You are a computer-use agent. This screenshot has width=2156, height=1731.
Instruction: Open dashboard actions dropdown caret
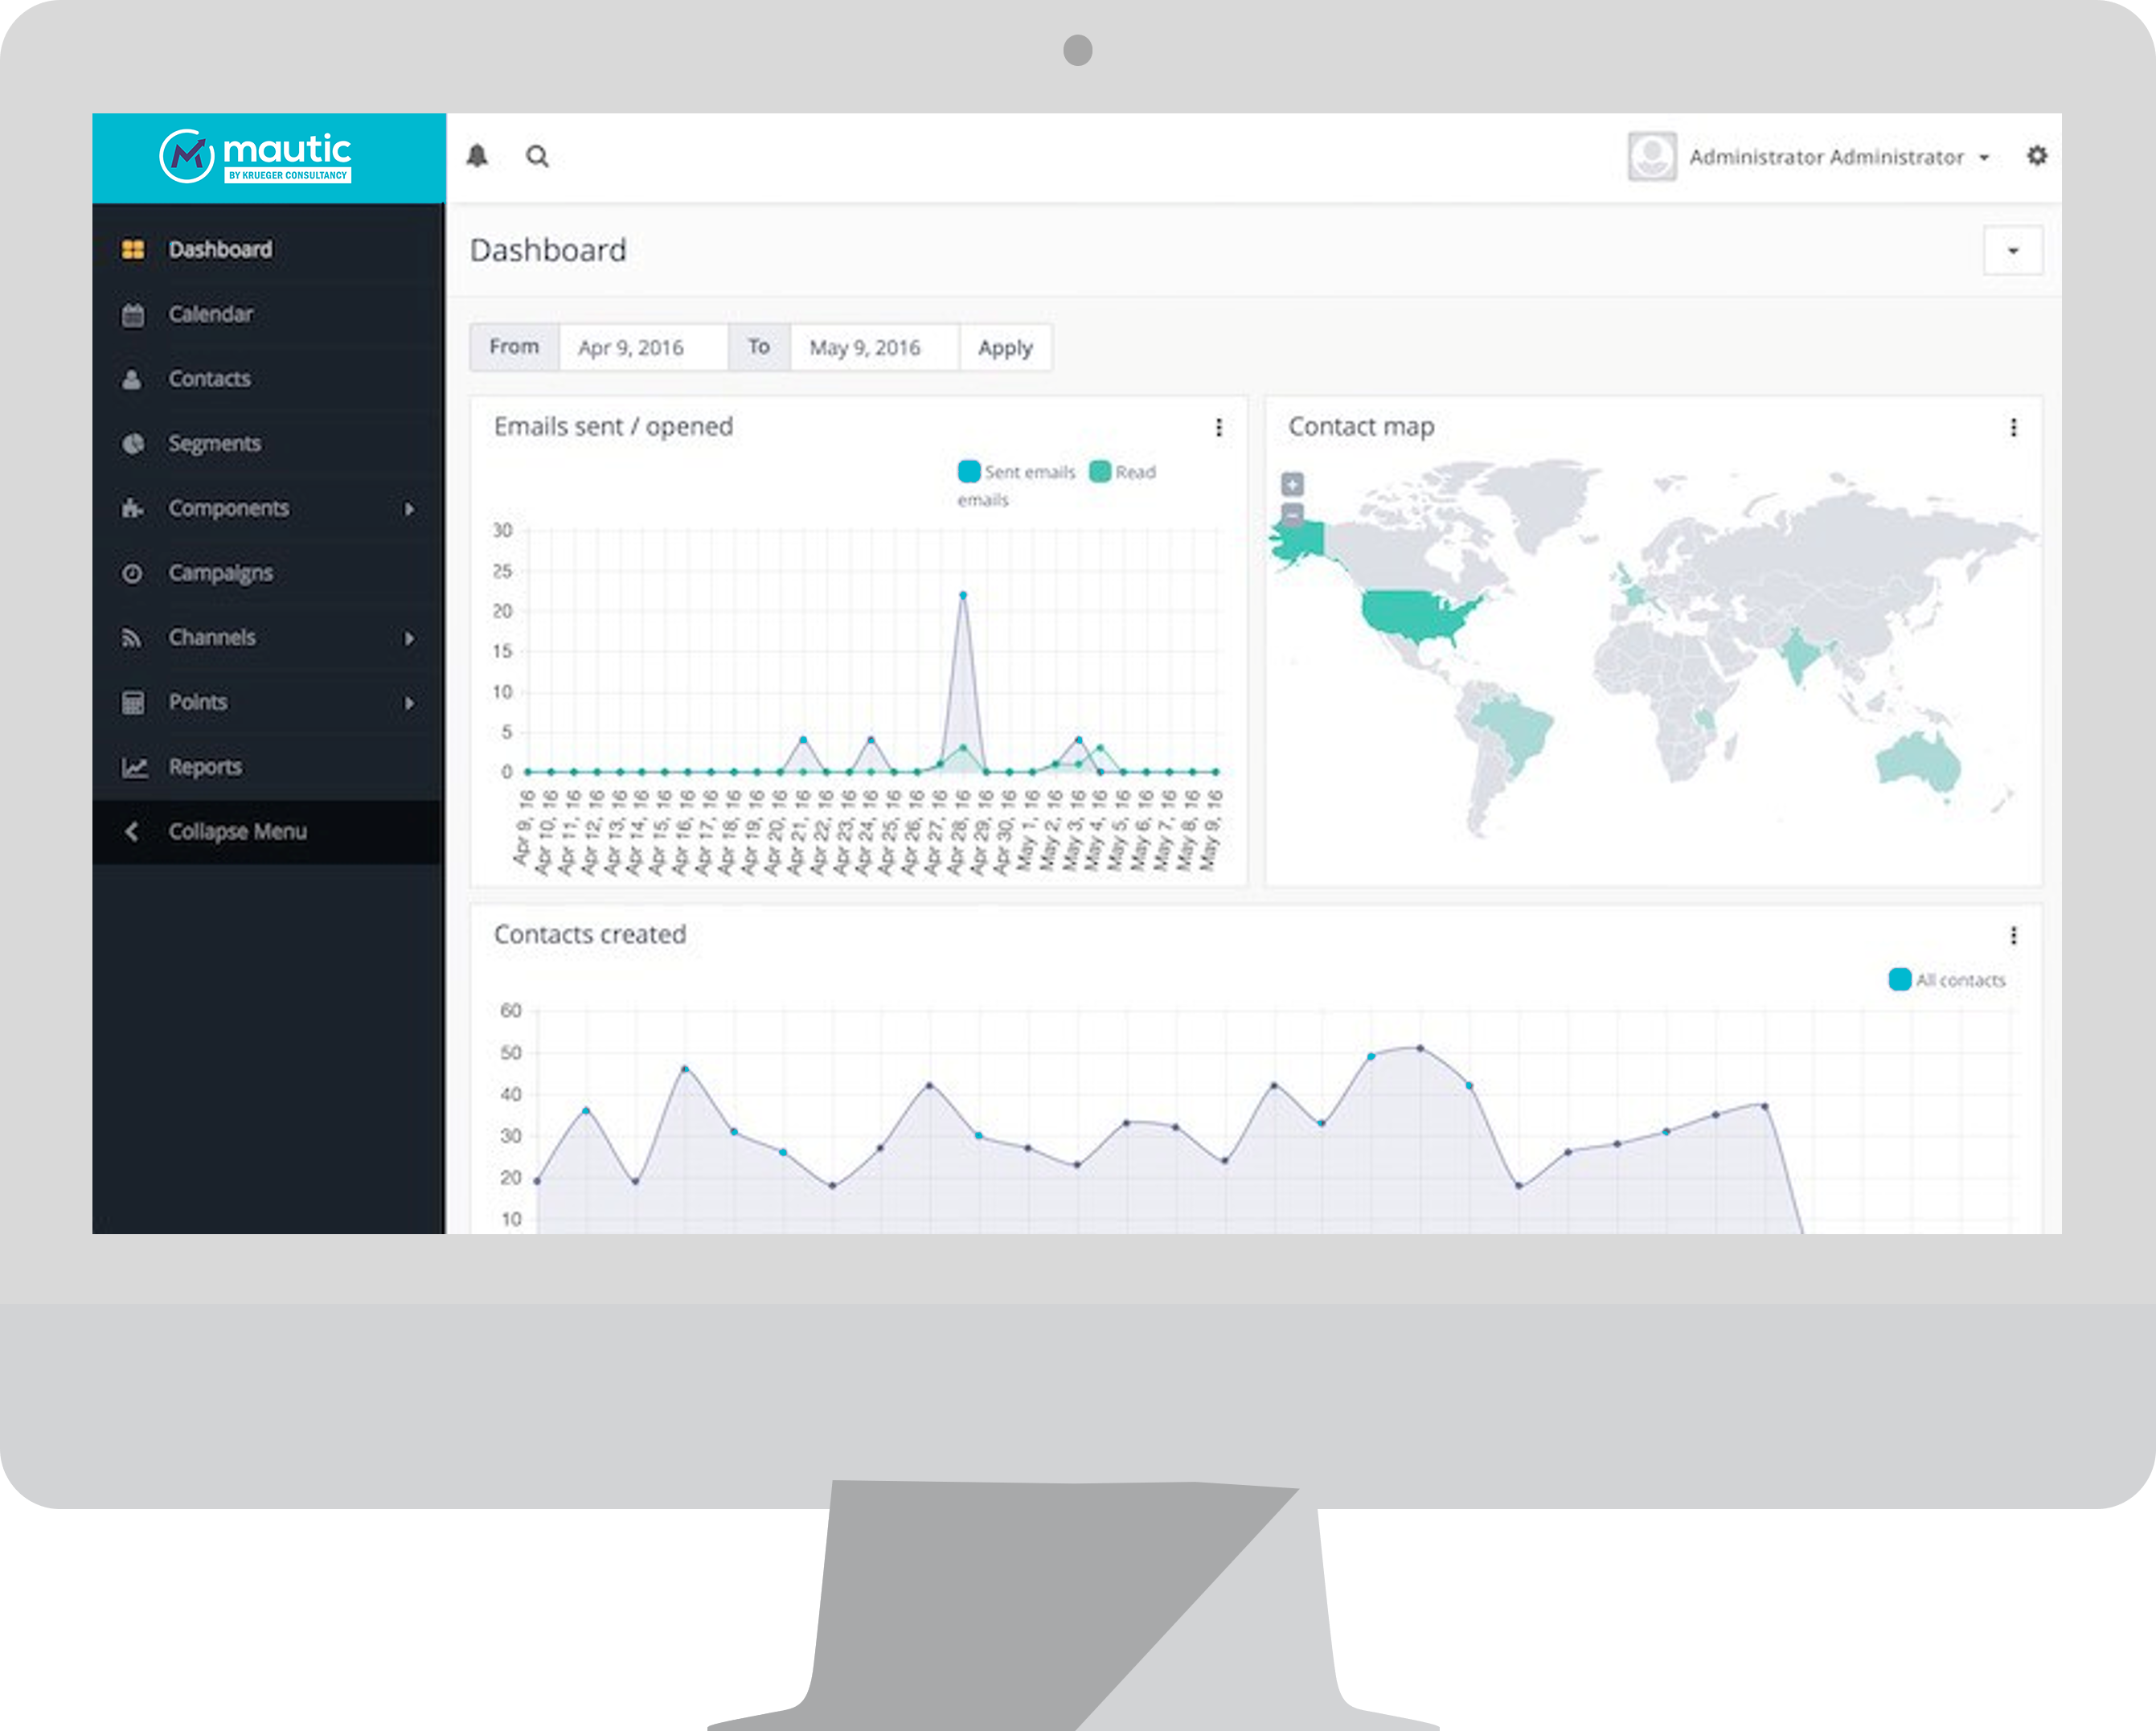click(2013, 250)
